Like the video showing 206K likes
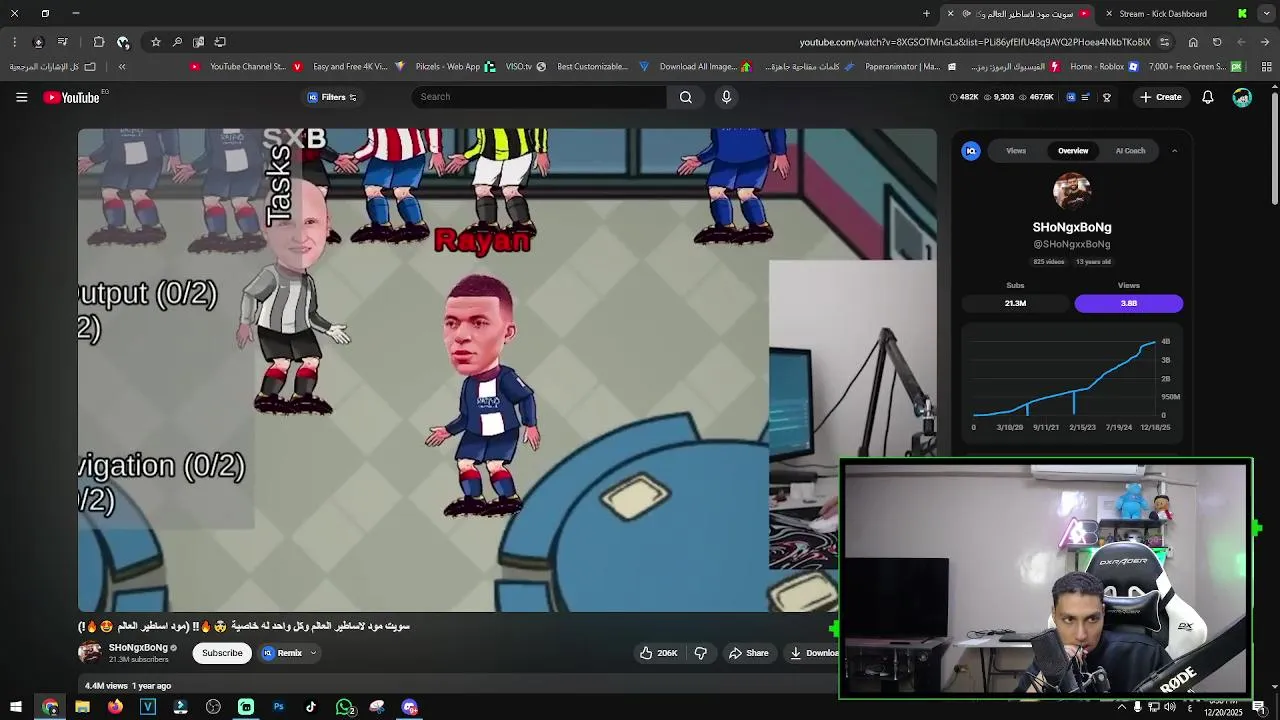The image size is (1280, 720). tap(659, 653)
